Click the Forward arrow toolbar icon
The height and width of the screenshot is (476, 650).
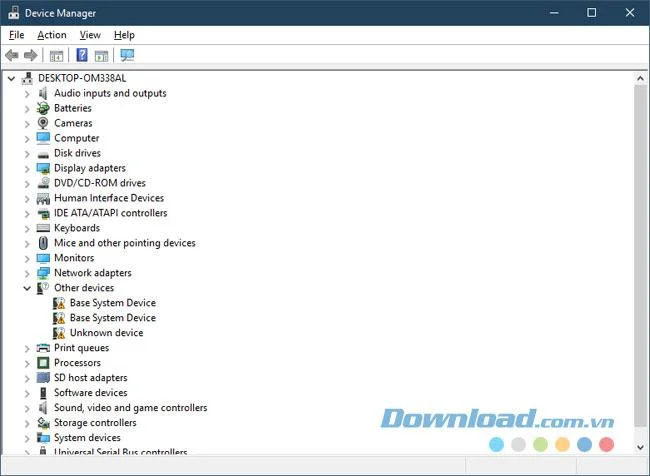31,55
